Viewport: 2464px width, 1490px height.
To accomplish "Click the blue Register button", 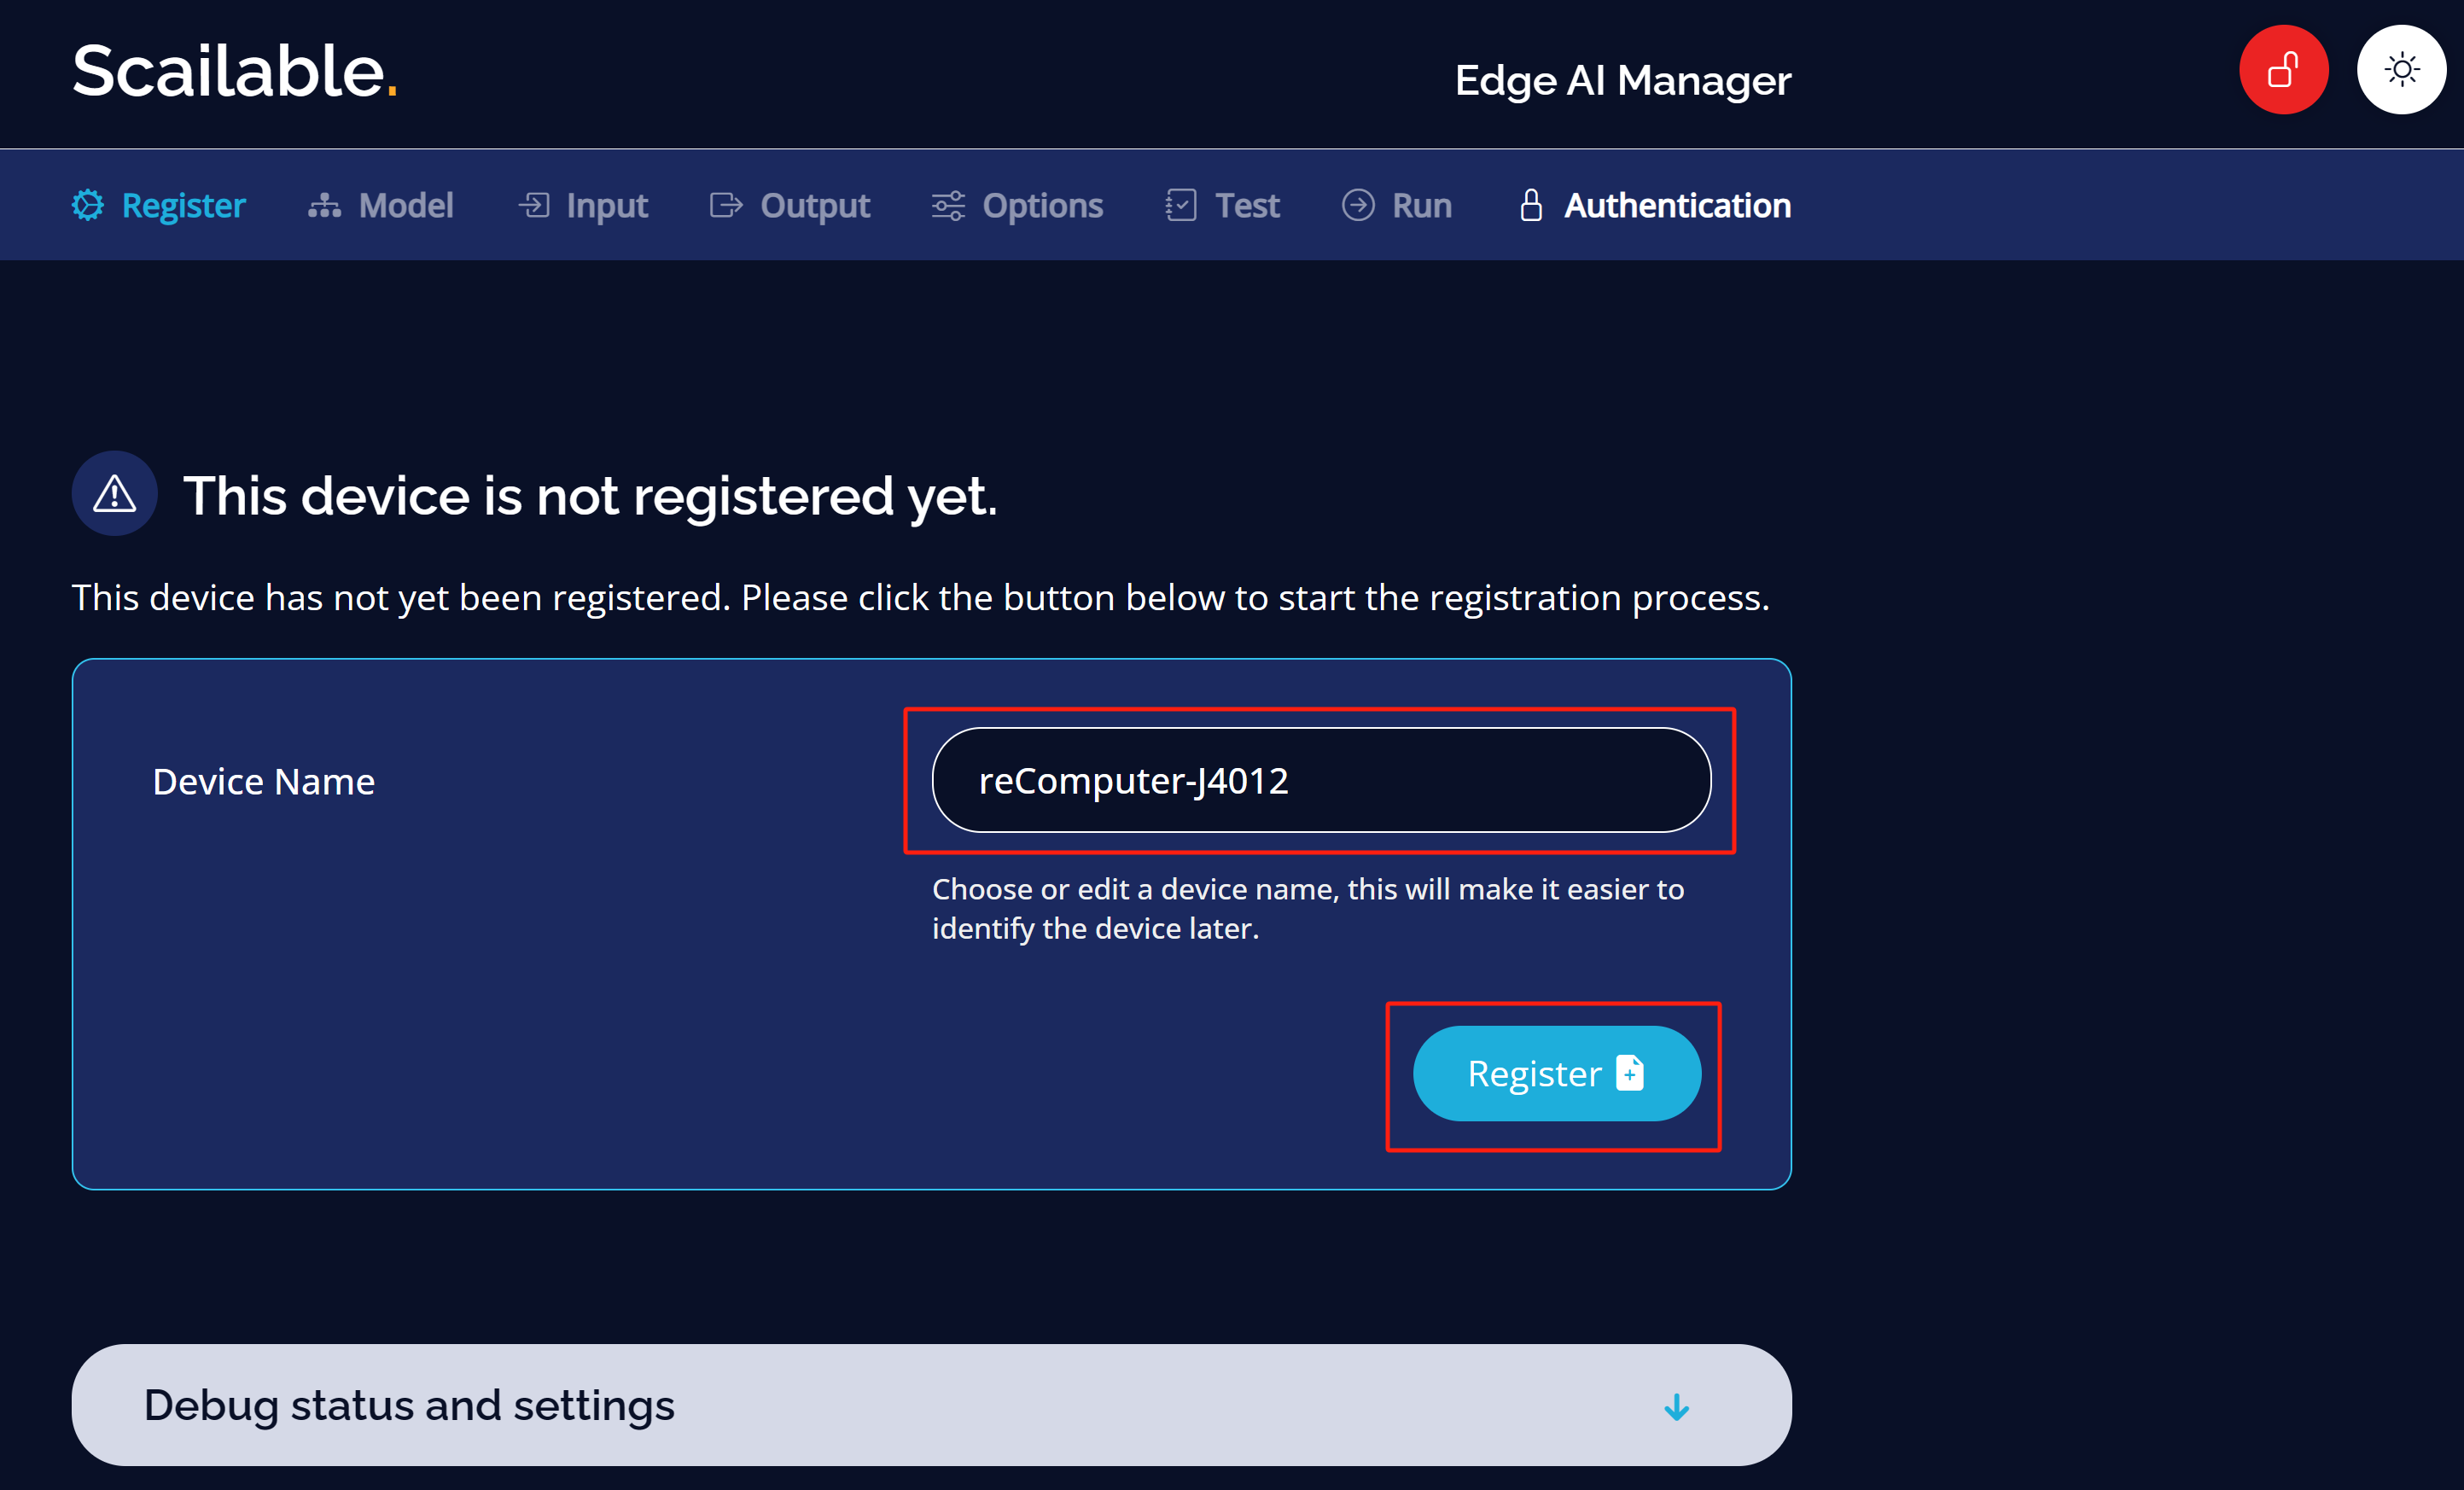I will 1556,1073.
